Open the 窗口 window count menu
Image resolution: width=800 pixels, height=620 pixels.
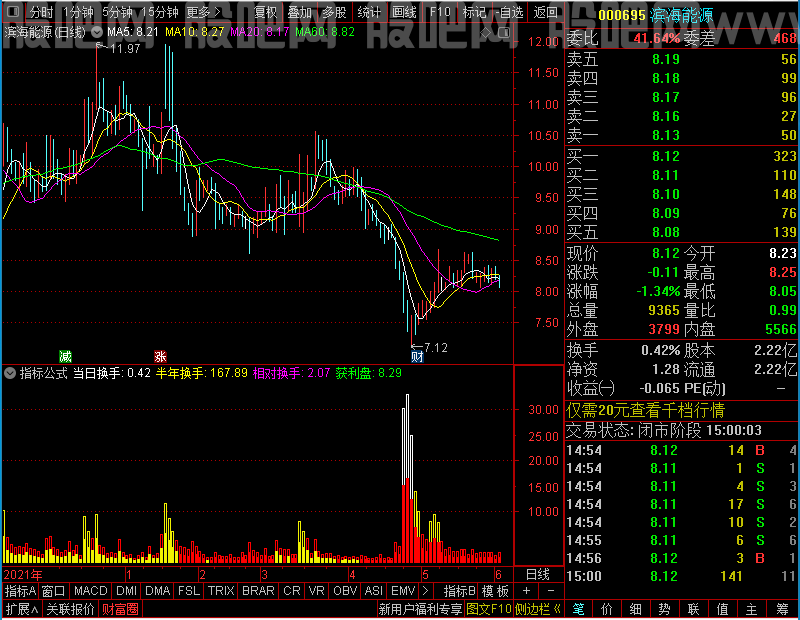(54, 591)
